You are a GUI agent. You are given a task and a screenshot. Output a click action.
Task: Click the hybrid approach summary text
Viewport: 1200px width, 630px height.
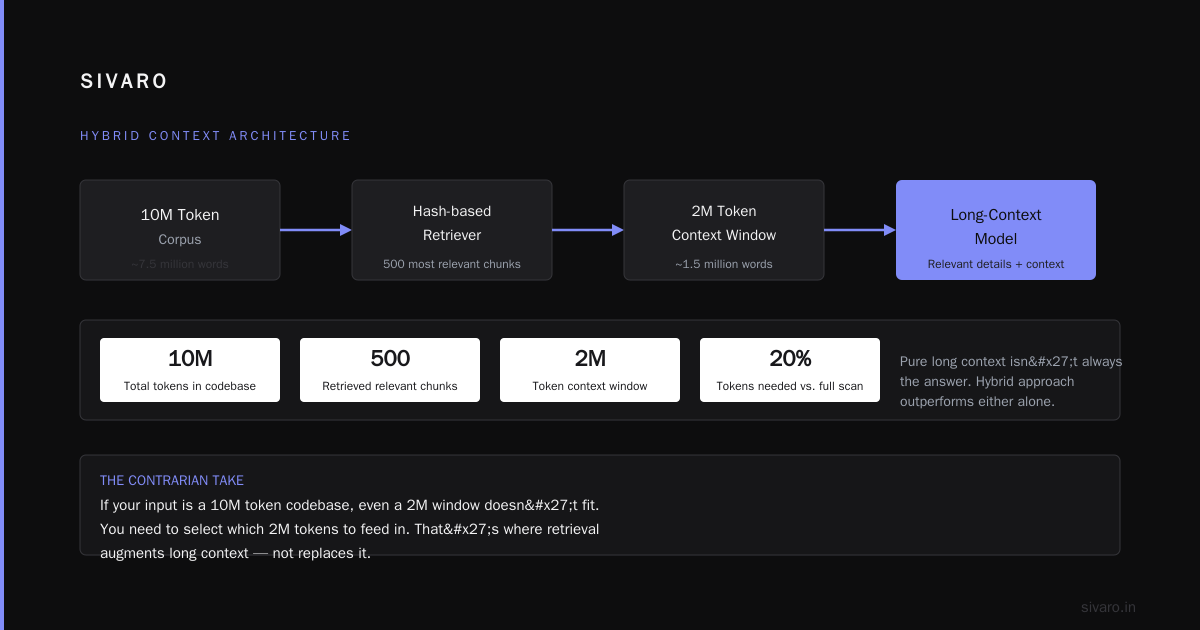coord(1011,382)
